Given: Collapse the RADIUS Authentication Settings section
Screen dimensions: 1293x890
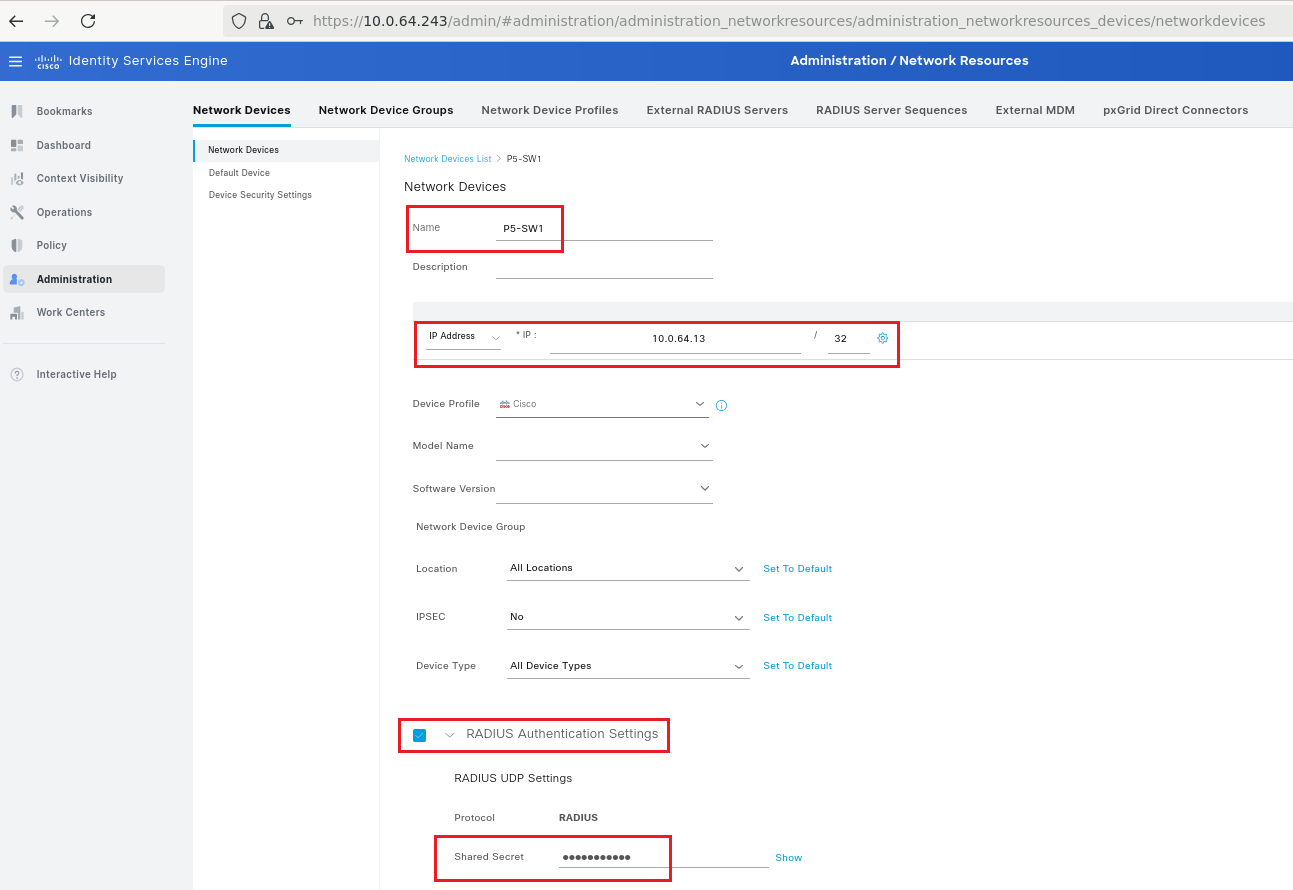Looking at the screenshot, I should pyautogui.click(x=450, y=735).
